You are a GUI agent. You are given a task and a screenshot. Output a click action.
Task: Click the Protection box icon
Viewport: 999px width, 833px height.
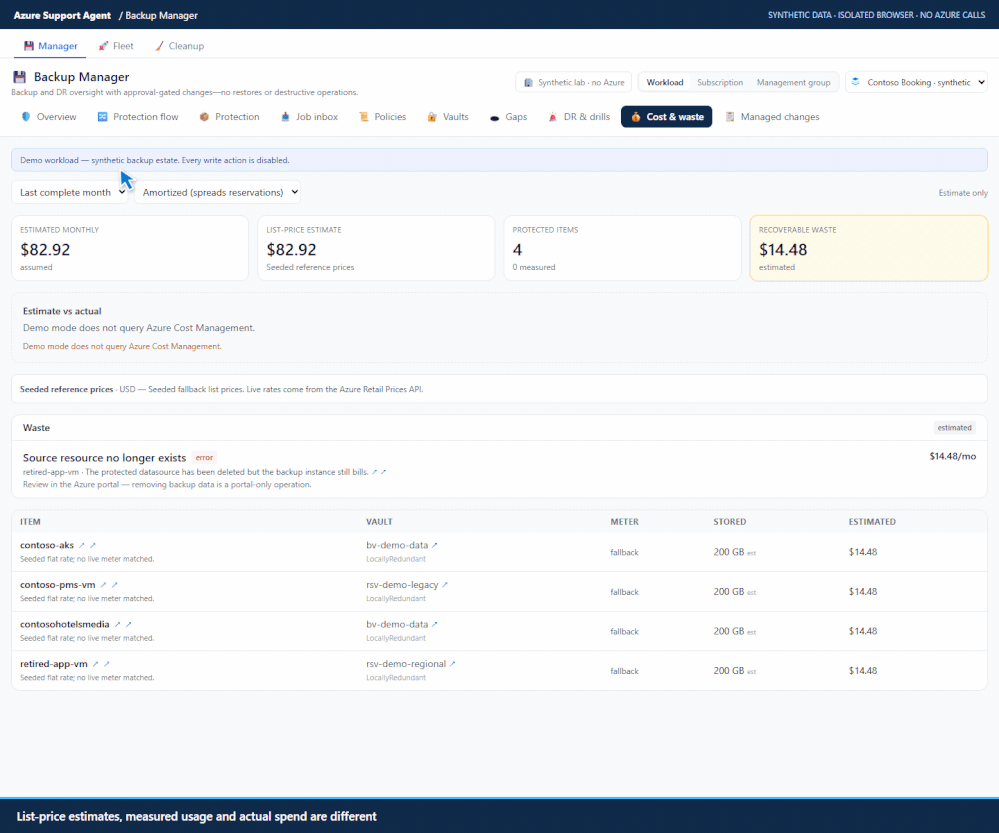coord(205,117)
